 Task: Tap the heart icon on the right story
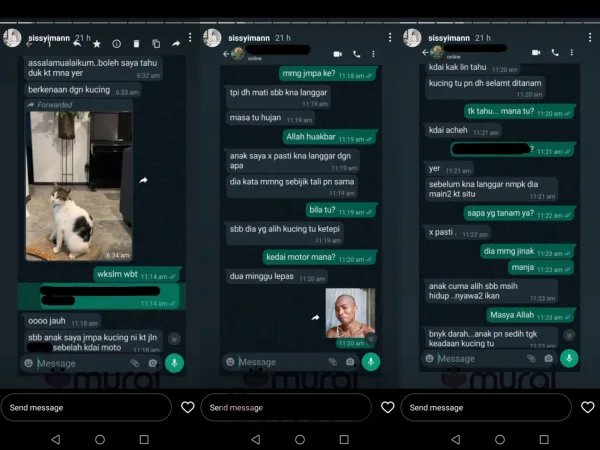tap(587, 407)
